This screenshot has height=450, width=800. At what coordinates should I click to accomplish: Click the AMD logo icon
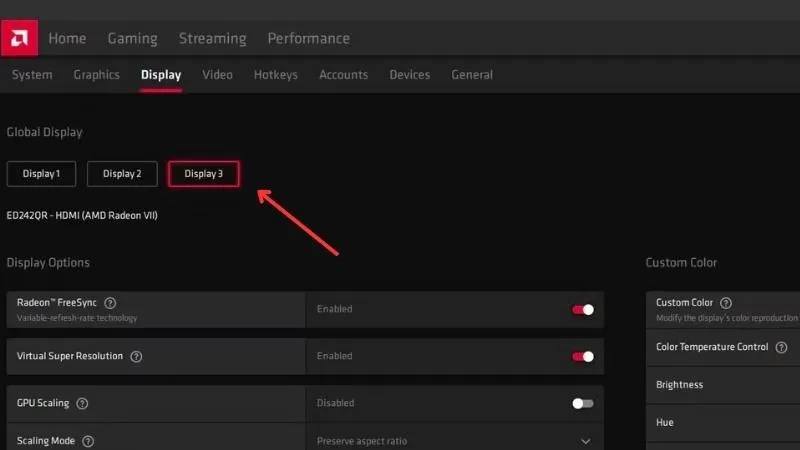(19, 38)
